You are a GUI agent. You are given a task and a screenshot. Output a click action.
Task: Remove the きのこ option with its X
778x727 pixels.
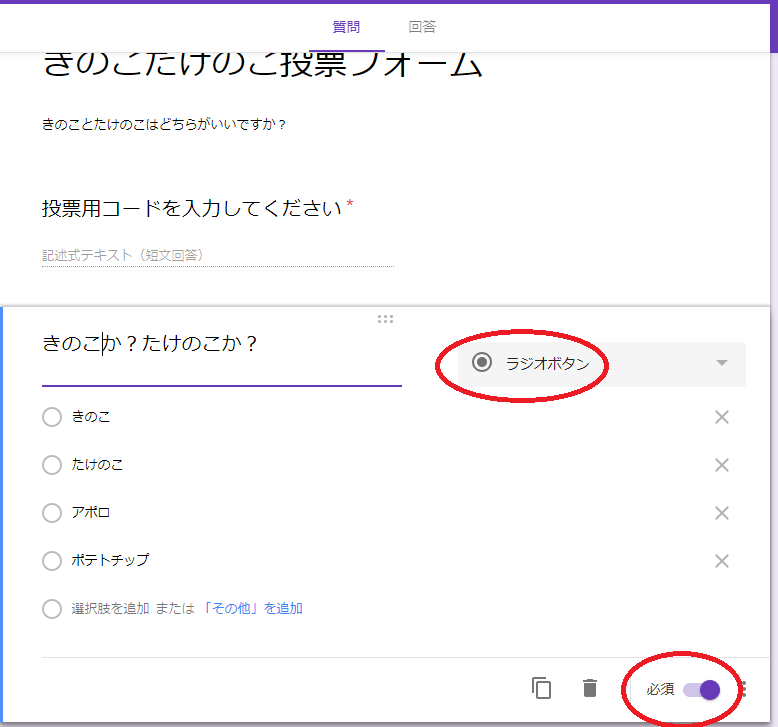click(721, 417)
